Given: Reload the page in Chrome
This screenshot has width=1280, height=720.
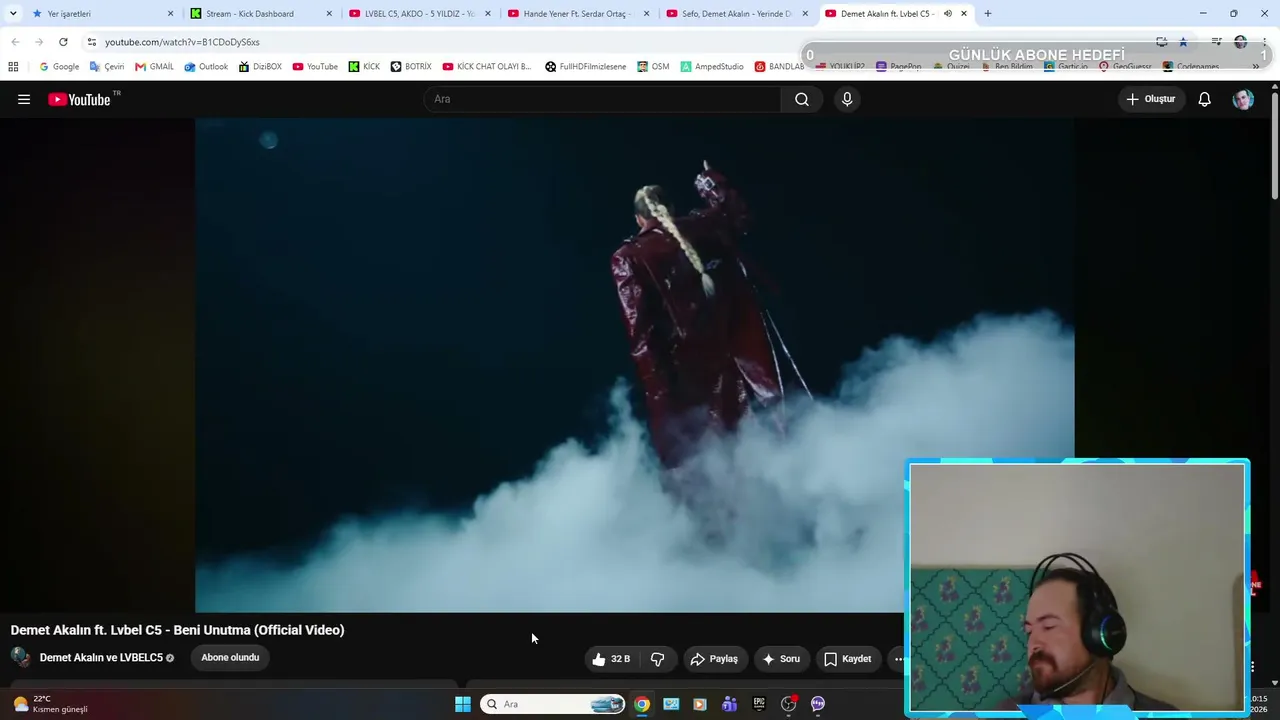Looking at the screenshot, I should (x=63, y=42).
